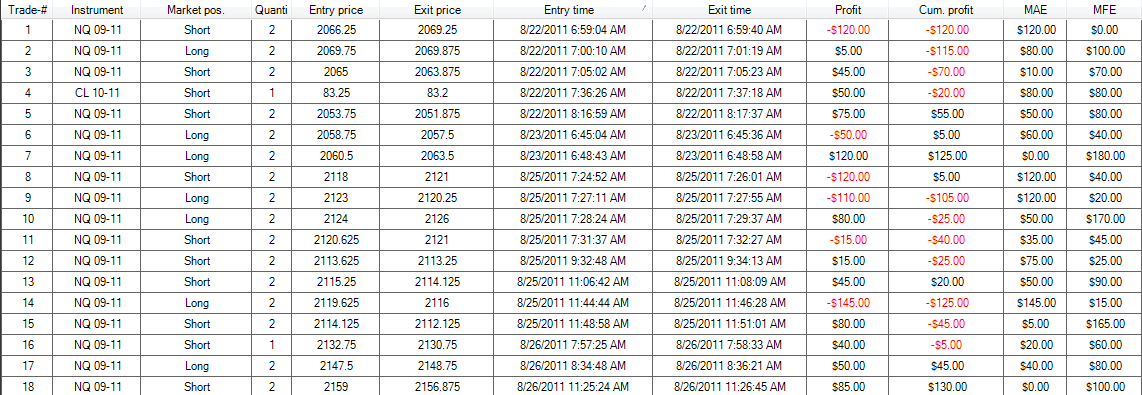Screen dimensions: 1142x395
Task: Select the CL 10-11 instrument cell
Action: pyautogui.click(x=98, y=93)
